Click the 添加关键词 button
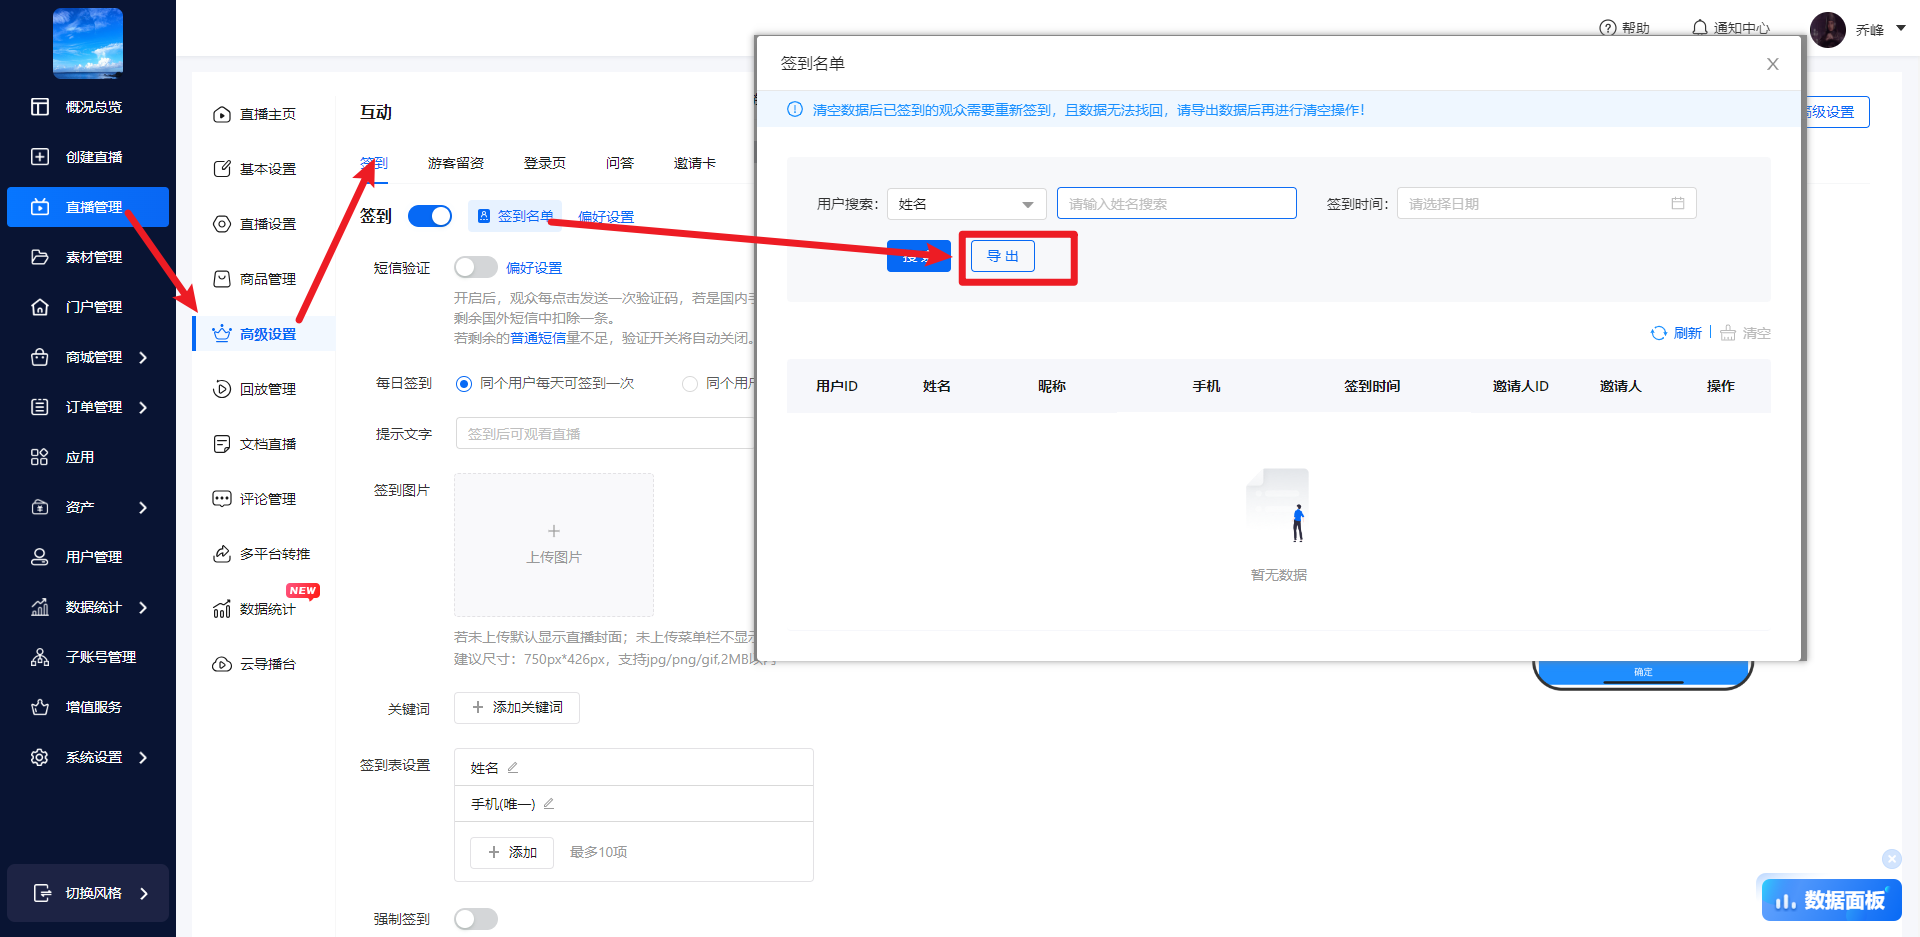The width and height of the screenshot is (1920, 937). tap(517, 708)
